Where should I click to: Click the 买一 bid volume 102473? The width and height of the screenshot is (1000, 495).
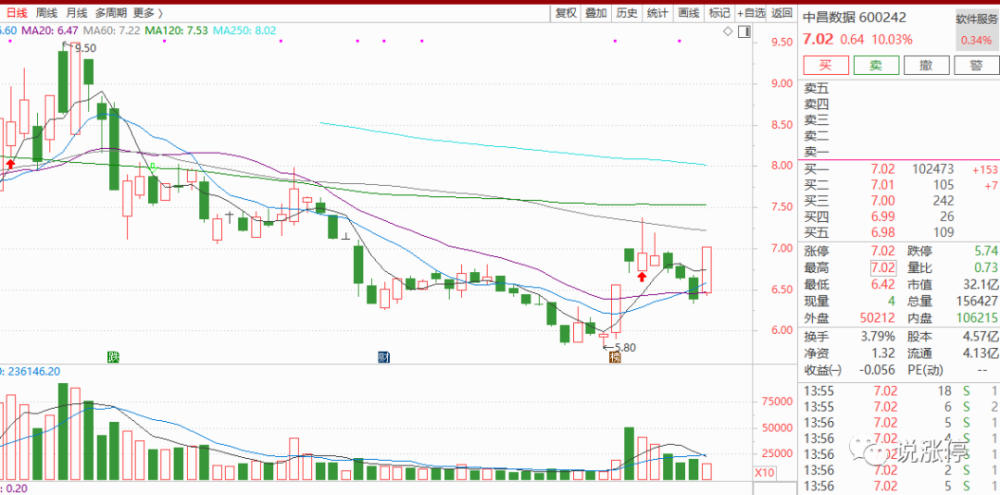[932, 169]
